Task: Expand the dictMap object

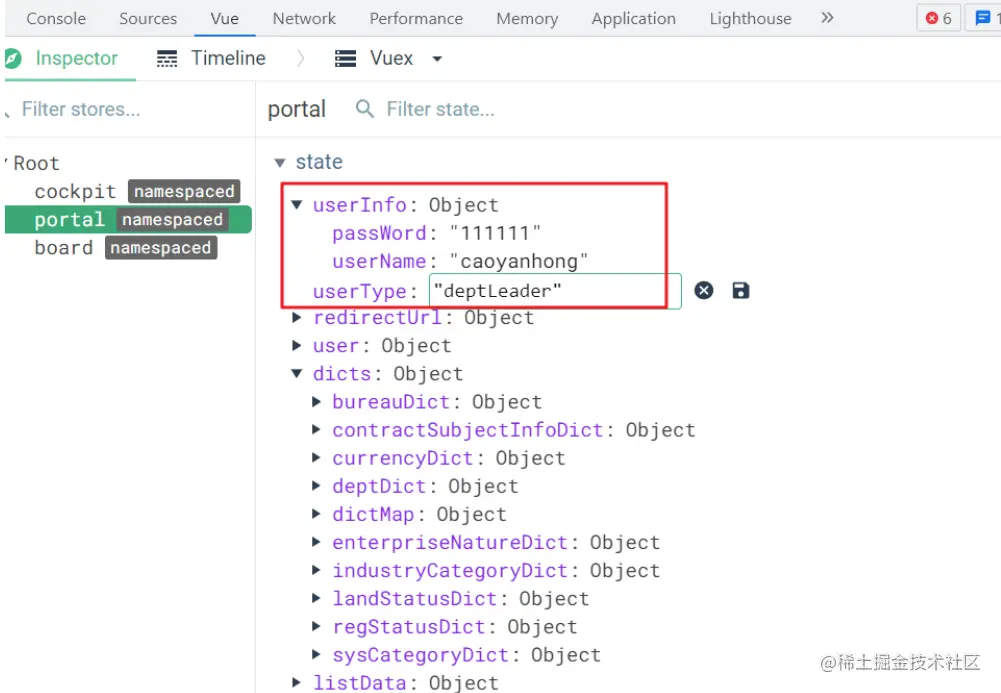Action: 316,514
